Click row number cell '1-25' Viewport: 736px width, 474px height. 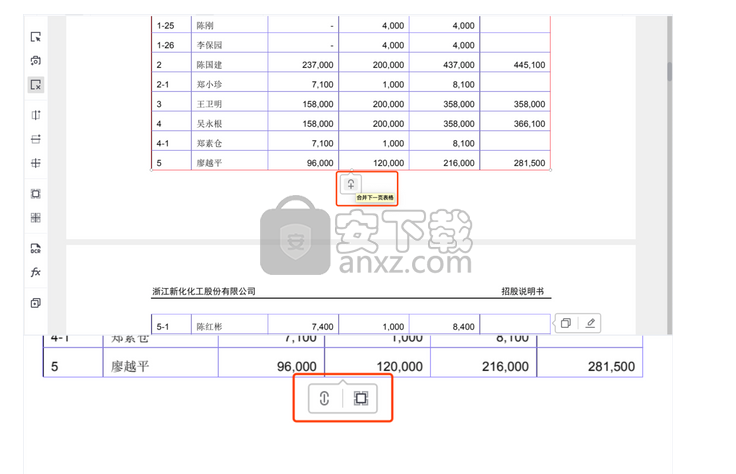[x=165, y=26]
